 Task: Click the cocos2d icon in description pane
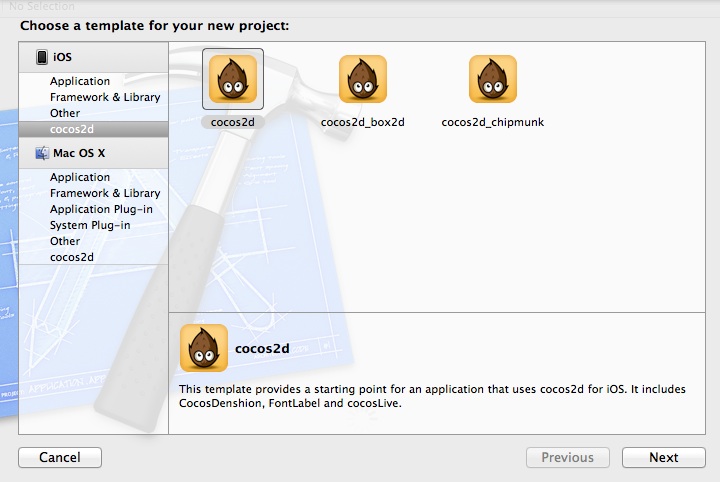[204, 348]
